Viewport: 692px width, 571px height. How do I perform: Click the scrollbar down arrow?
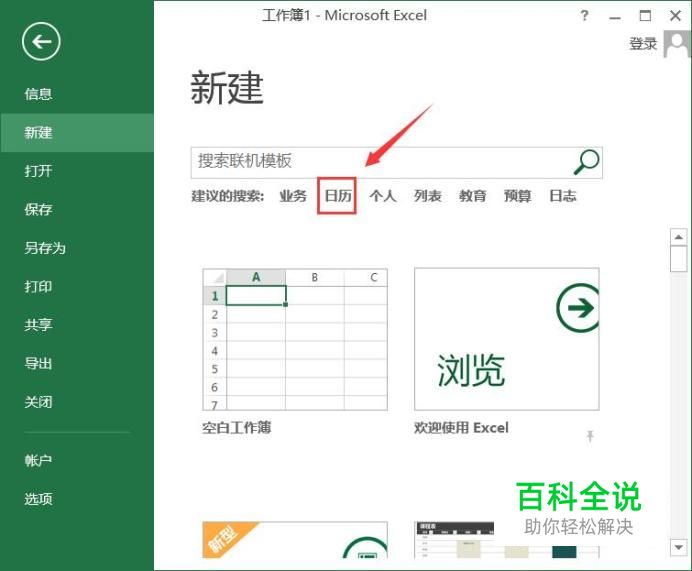(678, 548)
